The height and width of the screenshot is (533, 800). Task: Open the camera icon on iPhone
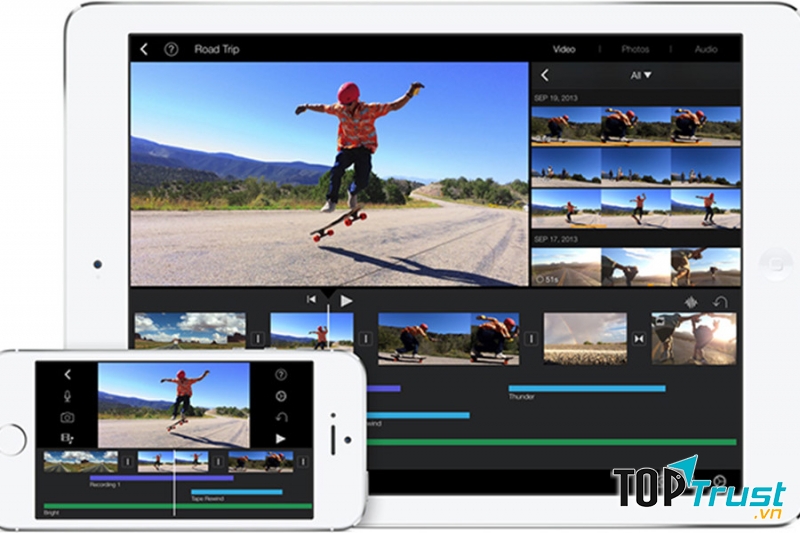coord(67,418)
